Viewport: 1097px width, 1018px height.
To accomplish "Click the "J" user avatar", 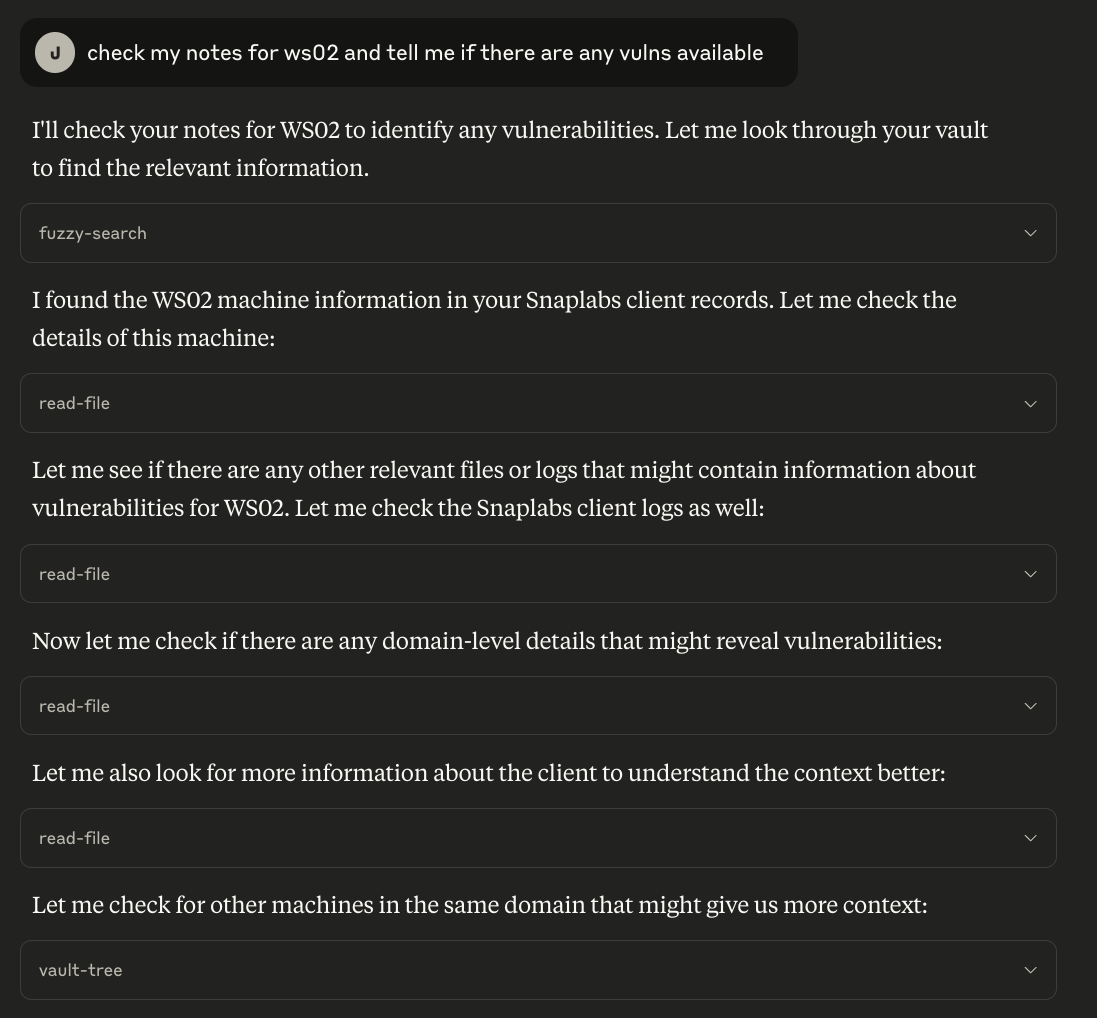I will coord(55,53).
